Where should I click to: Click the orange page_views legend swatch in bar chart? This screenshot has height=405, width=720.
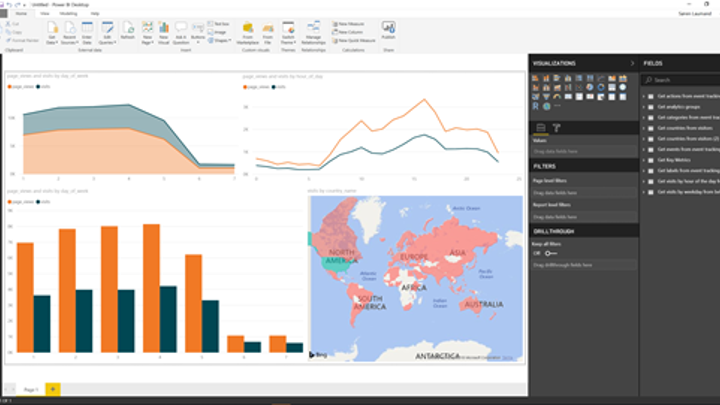[10, 200]
